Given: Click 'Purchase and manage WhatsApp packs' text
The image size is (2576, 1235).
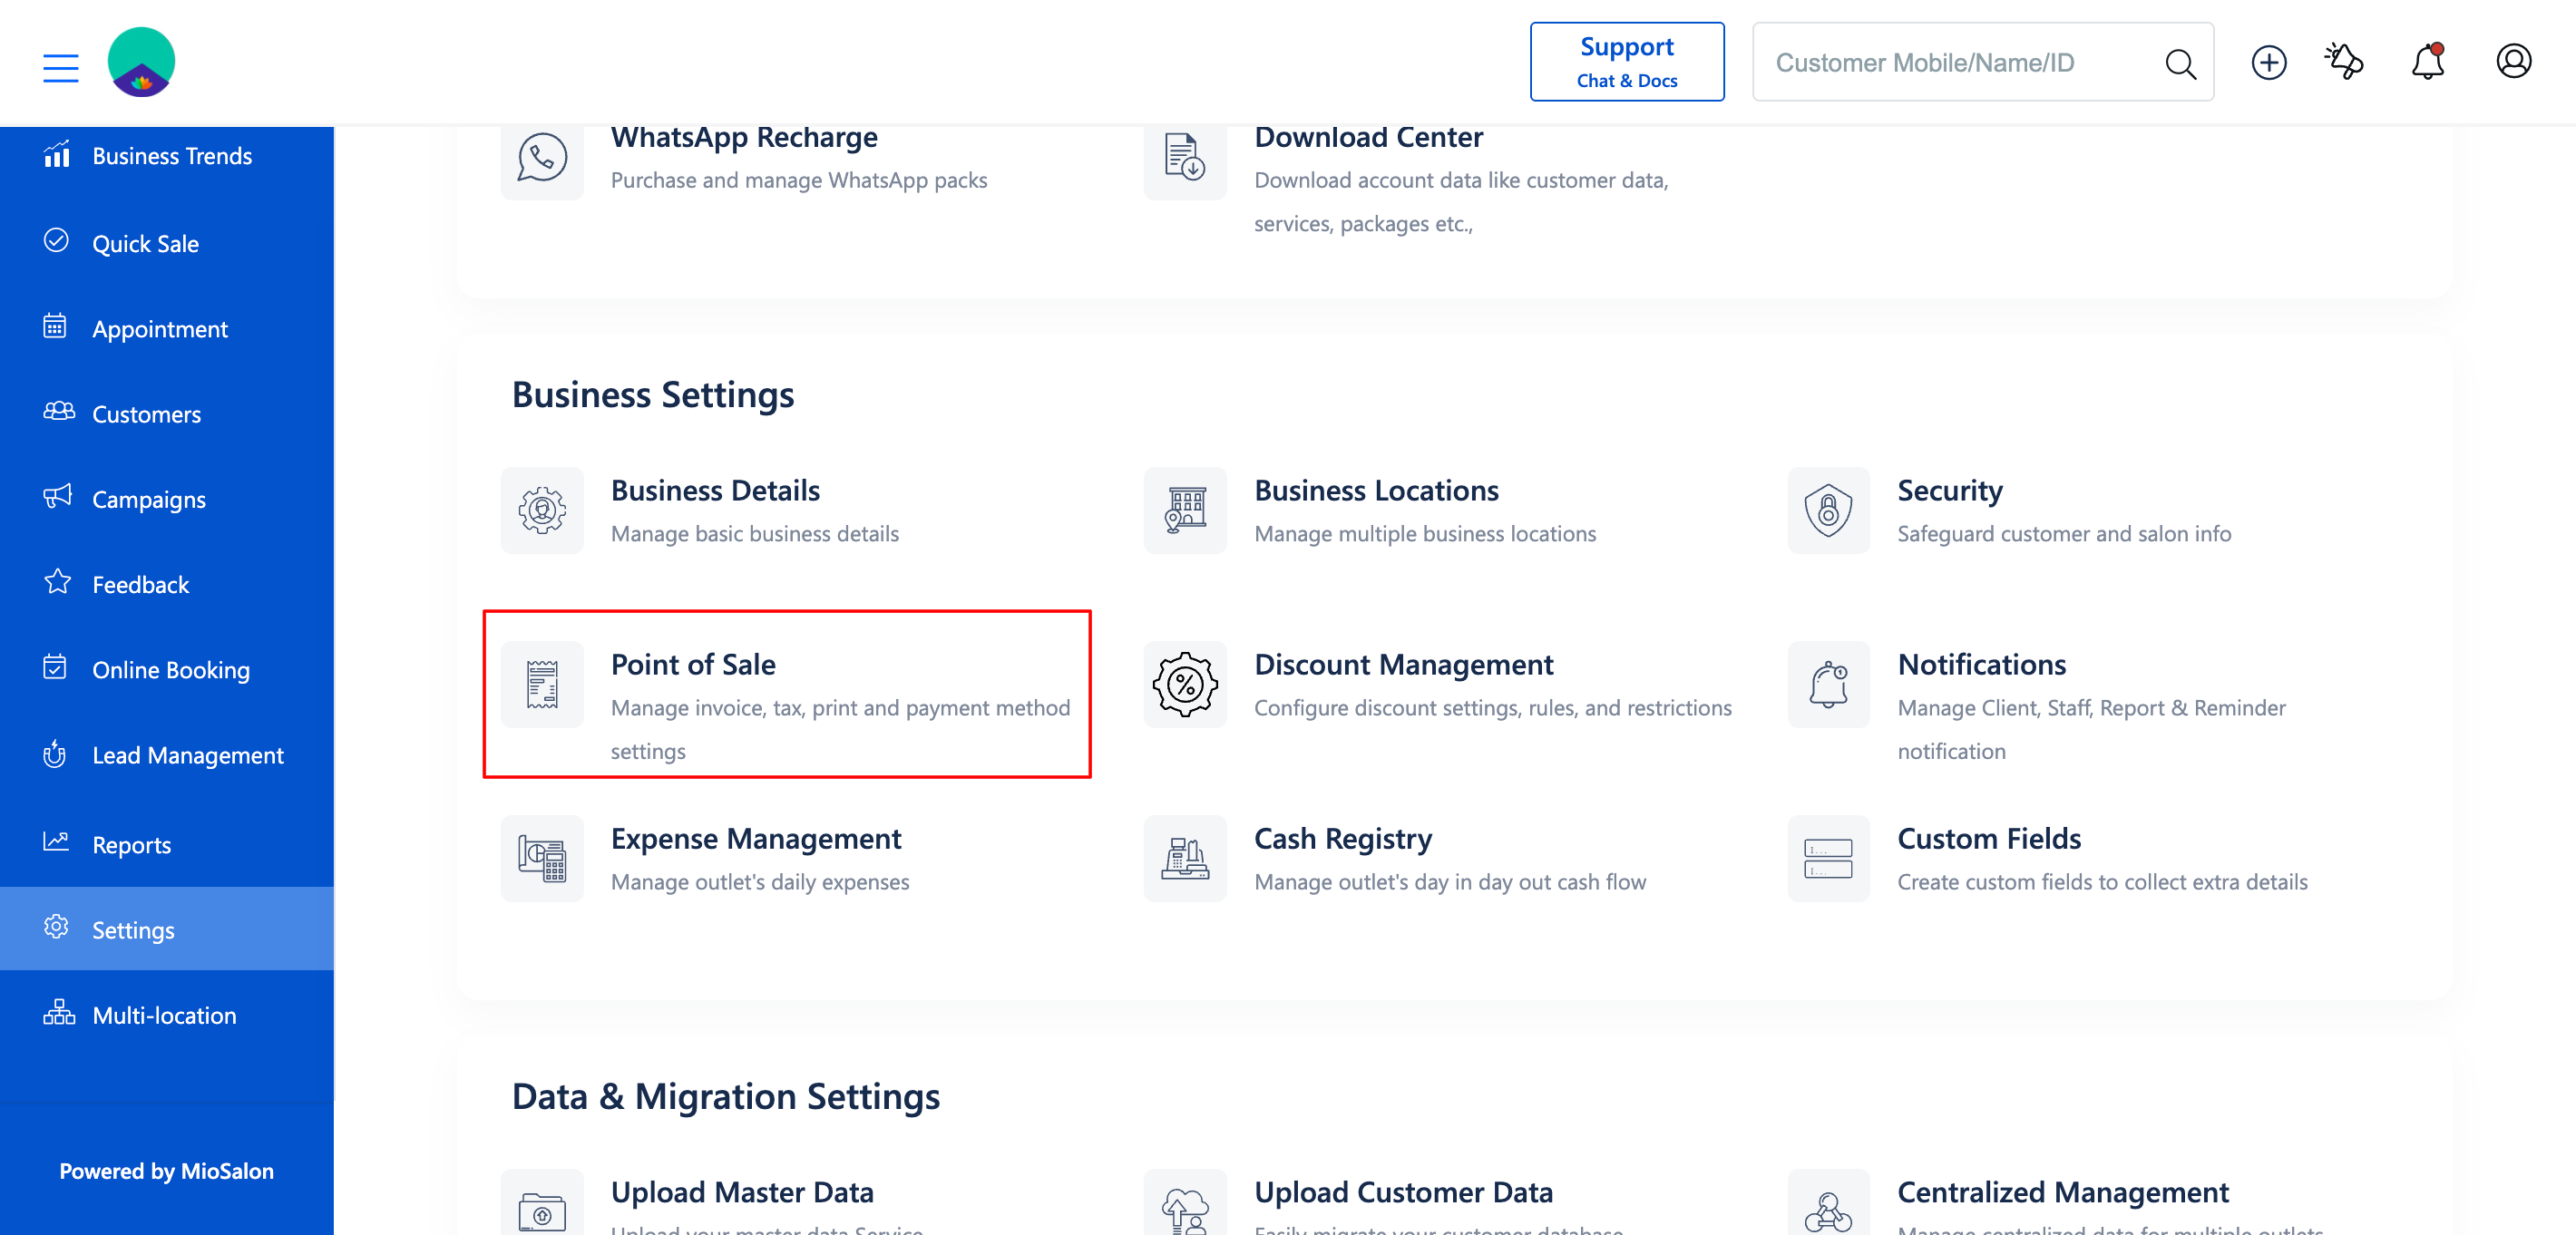Looking at the screenshot, I should click(799, 180).
